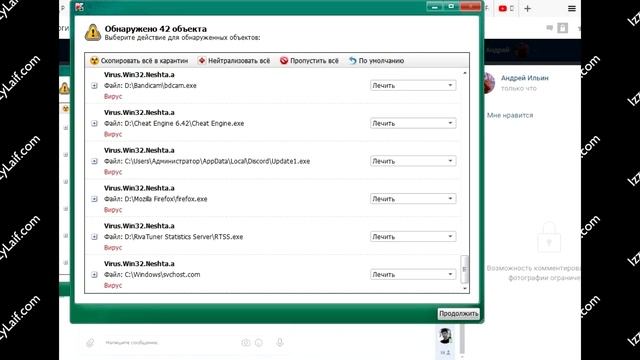Click the microphone icon in message bar
The width and height of the screenshot is (640, 360).
[x=280, y=342]
